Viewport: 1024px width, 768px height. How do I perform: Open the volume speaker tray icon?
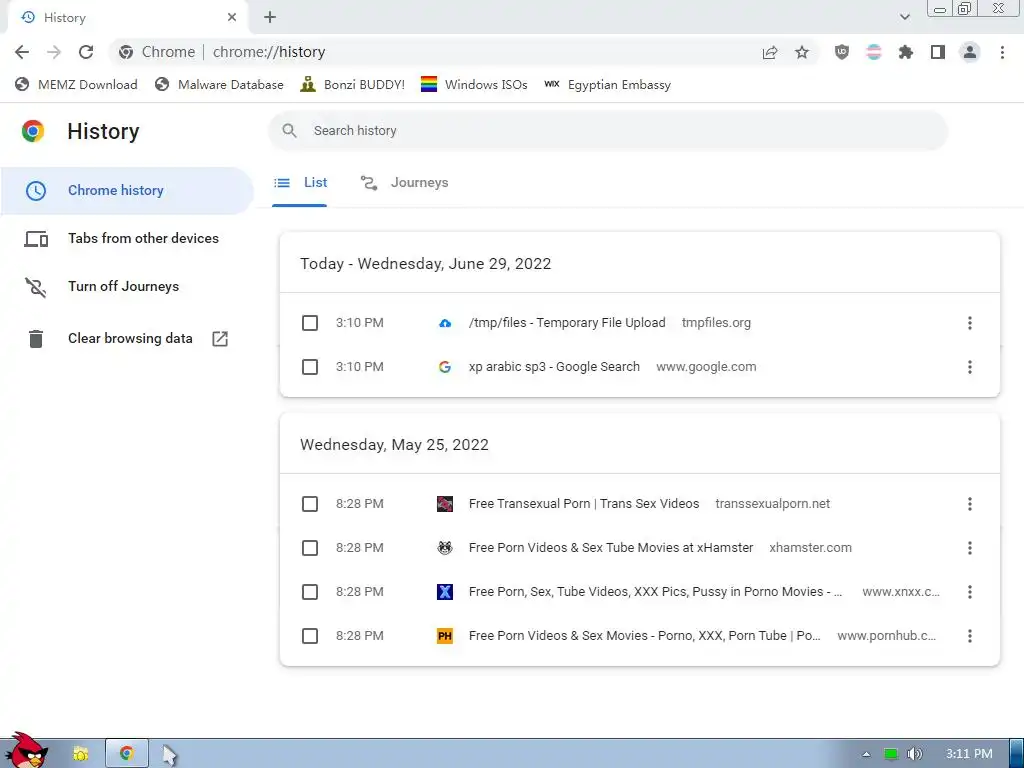coord(915,754)
